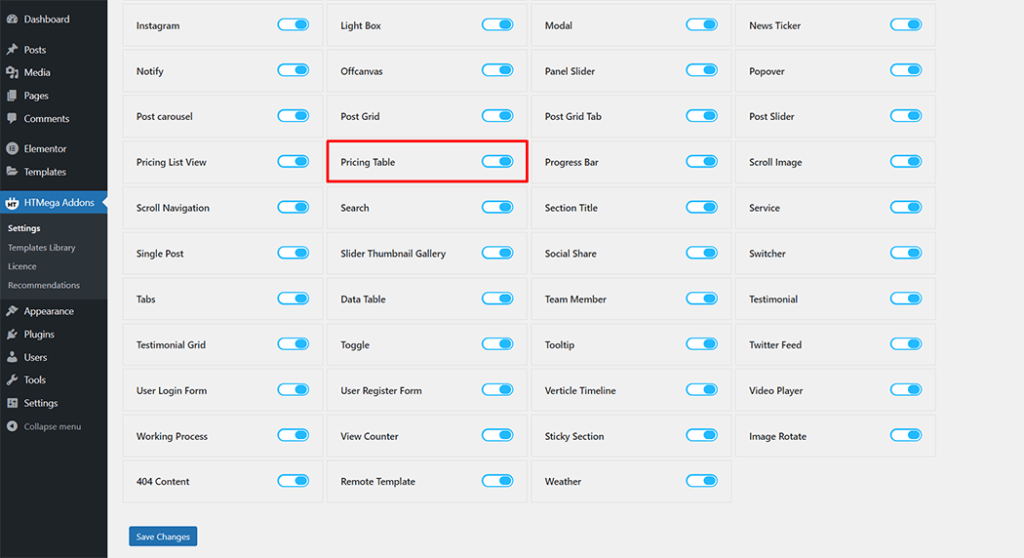The width and height of the screenshot is (1024, 558).
Task: Open Templates Library submenu link
Action: 41,248
